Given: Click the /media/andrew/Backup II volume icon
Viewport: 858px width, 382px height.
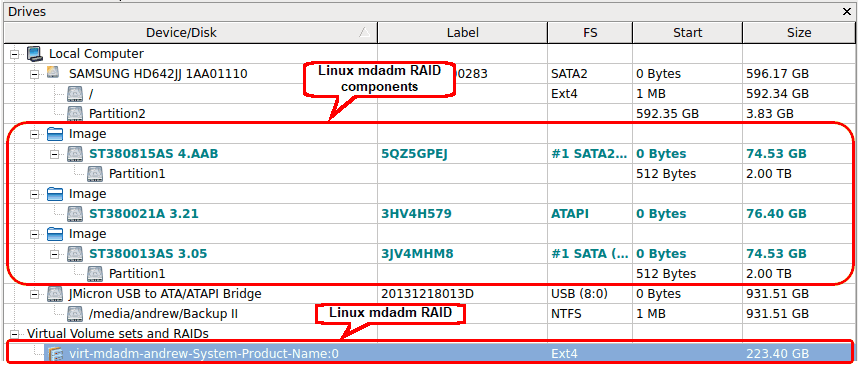Looking at the screenshot, I should [75, 314].
